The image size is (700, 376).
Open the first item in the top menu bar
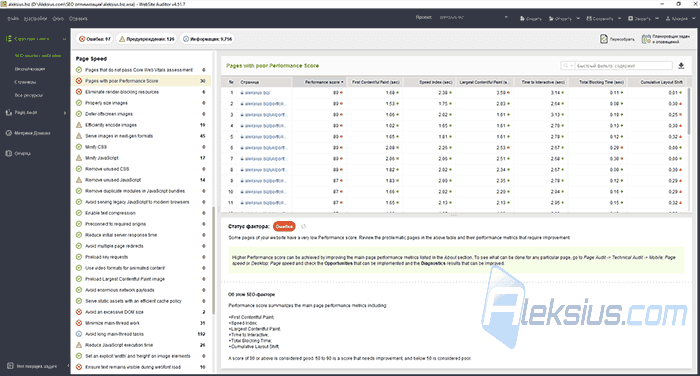coord(13,19)
